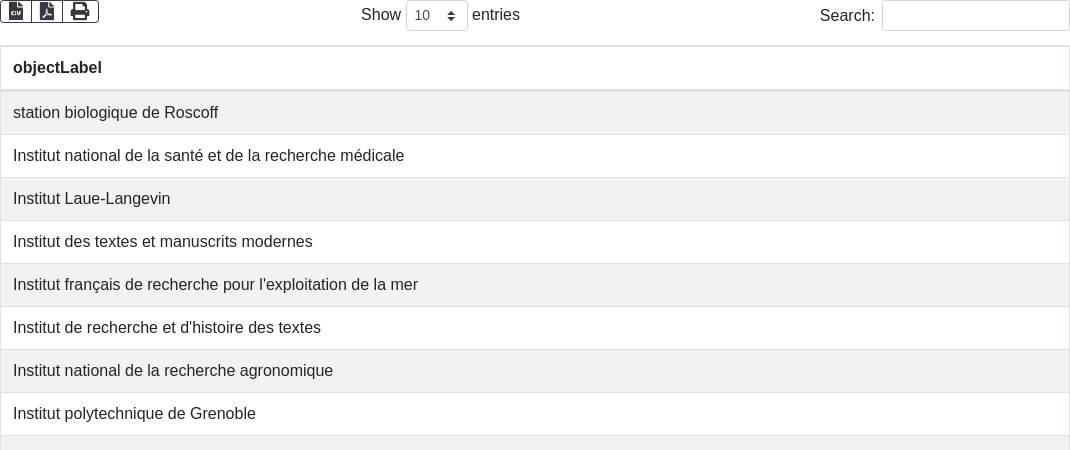
Task: Focus the Search input field
Action: coord(975,15)
